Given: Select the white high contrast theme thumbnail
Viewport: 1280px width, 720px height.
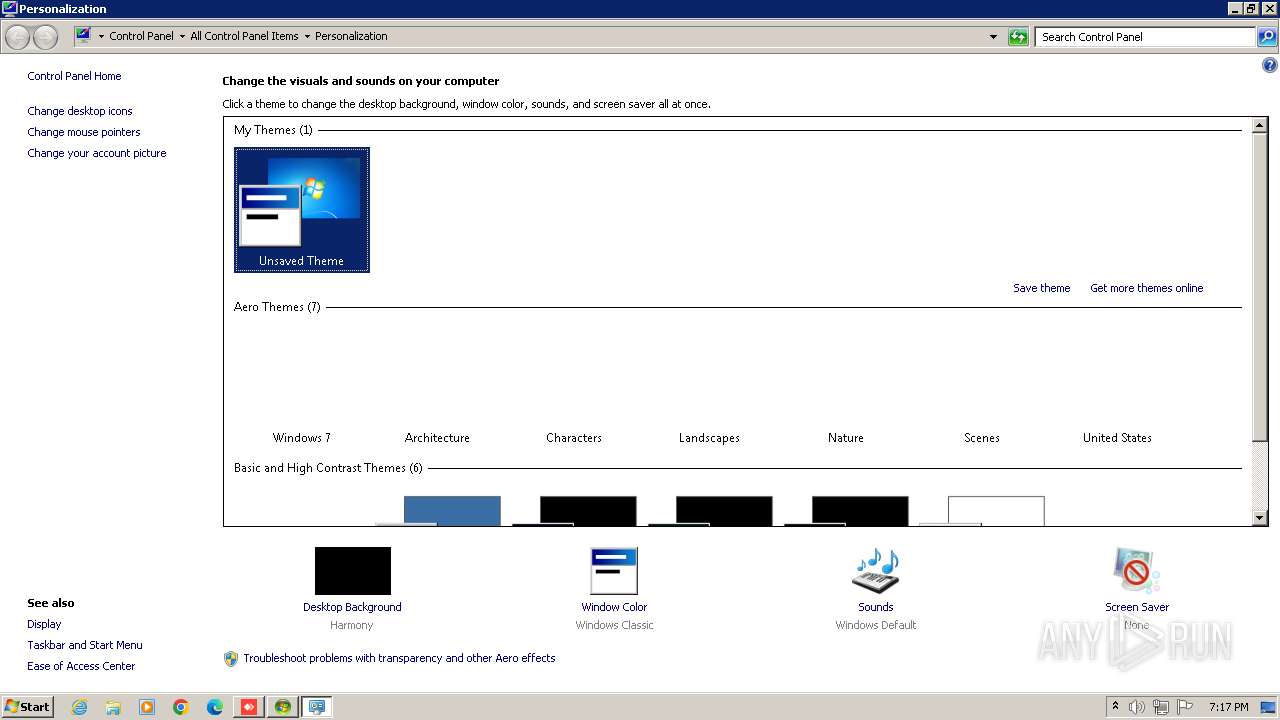Looking at the screenshot, I should coord(983,510).
